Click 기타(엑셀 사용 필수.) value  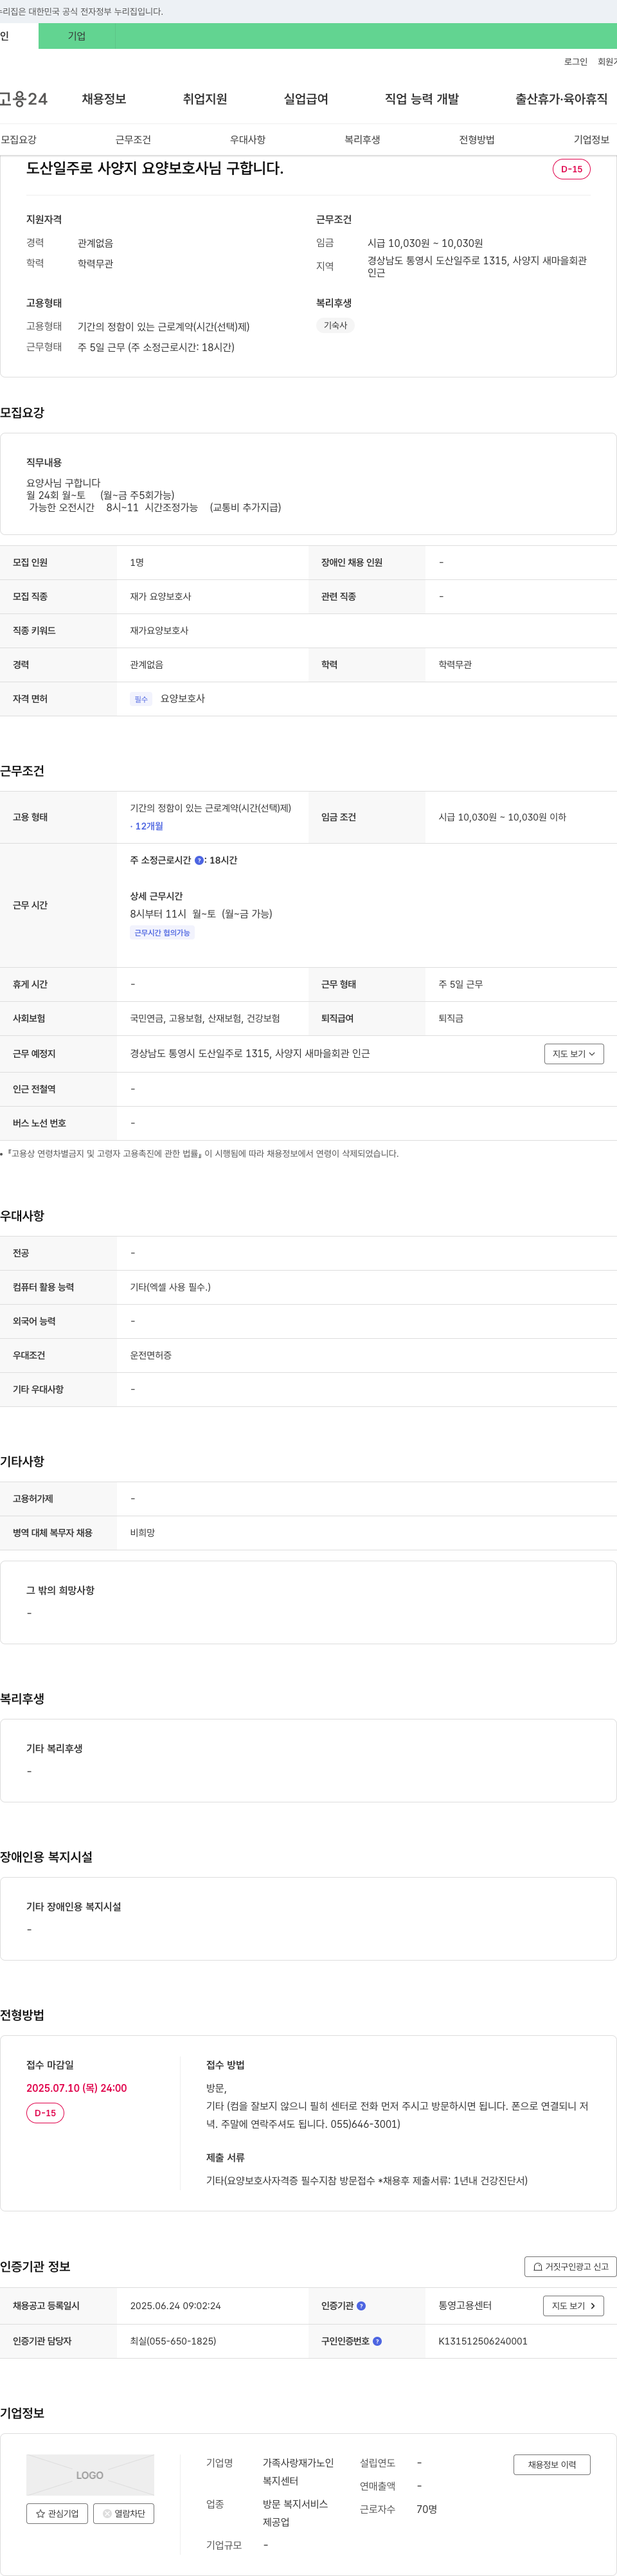[x=170, y=1288]
